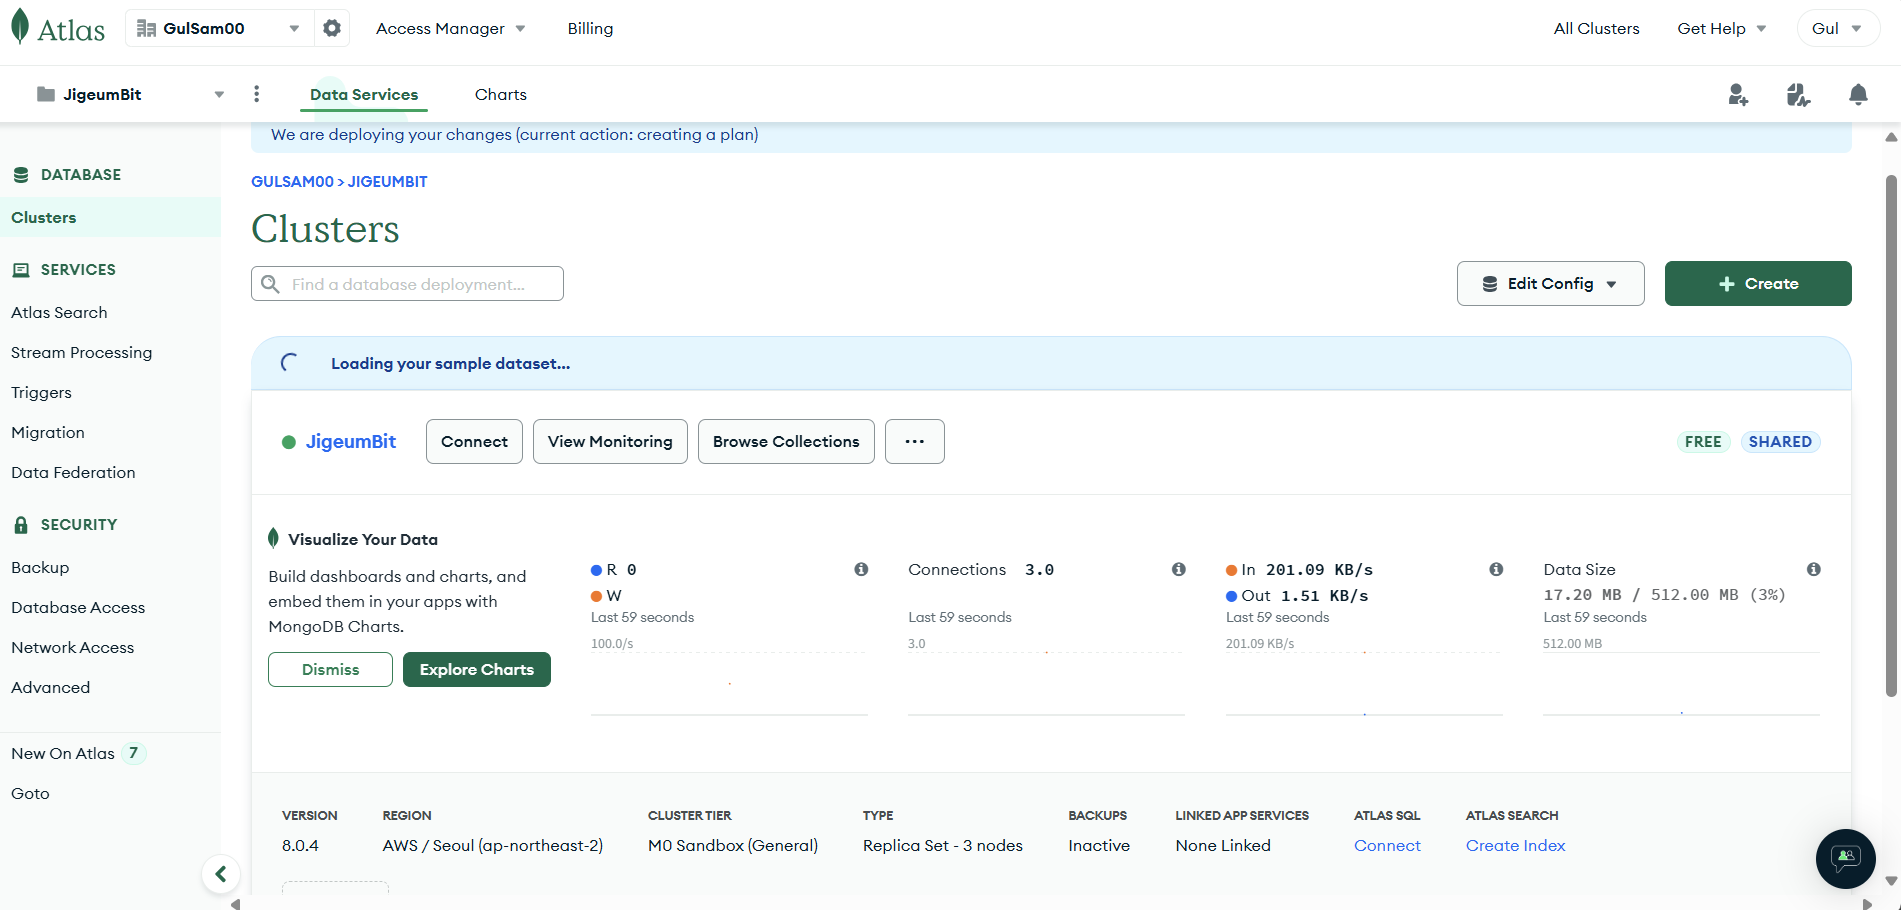Switch to the Charts tab

(x=501, y=94)
